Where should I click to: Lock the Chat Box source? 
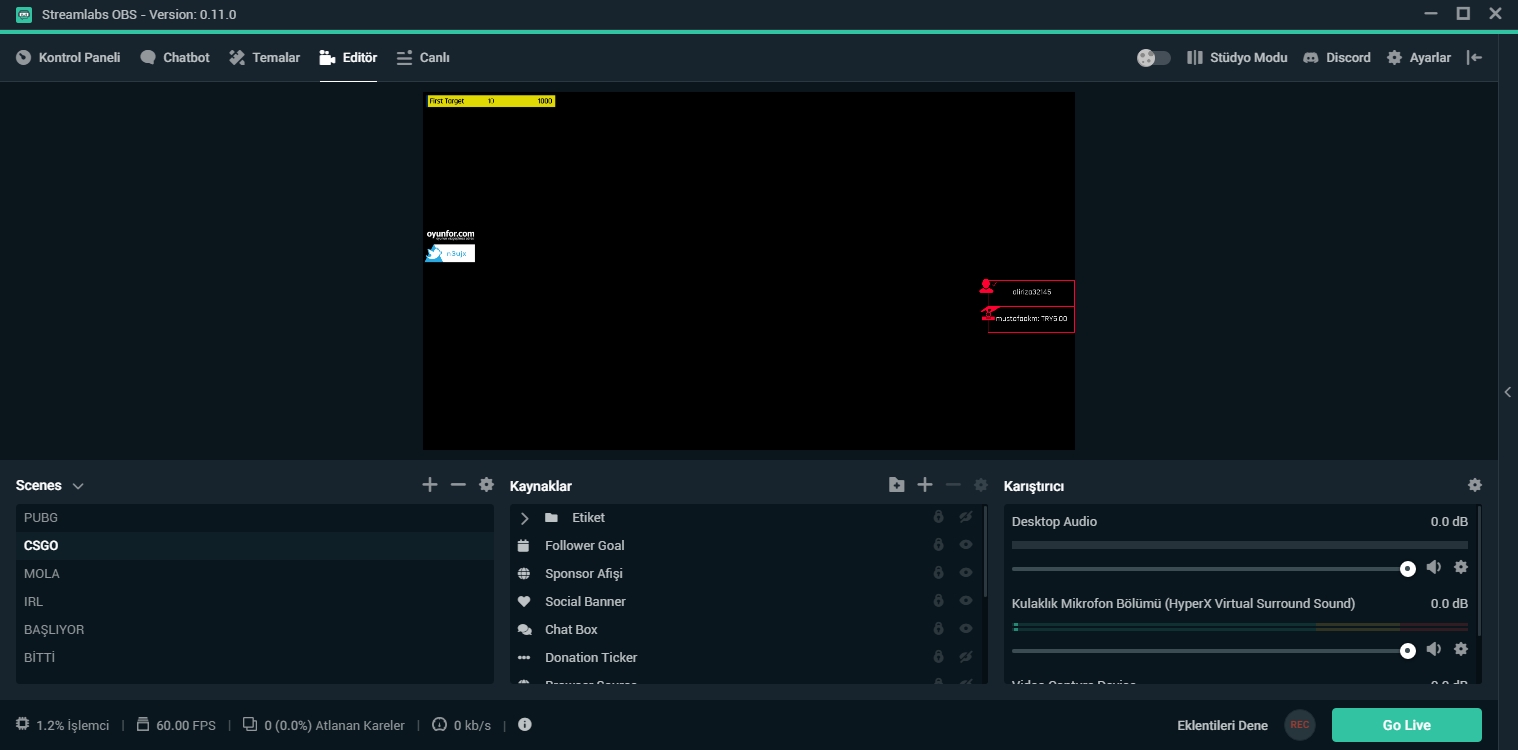tap(938, 629)
